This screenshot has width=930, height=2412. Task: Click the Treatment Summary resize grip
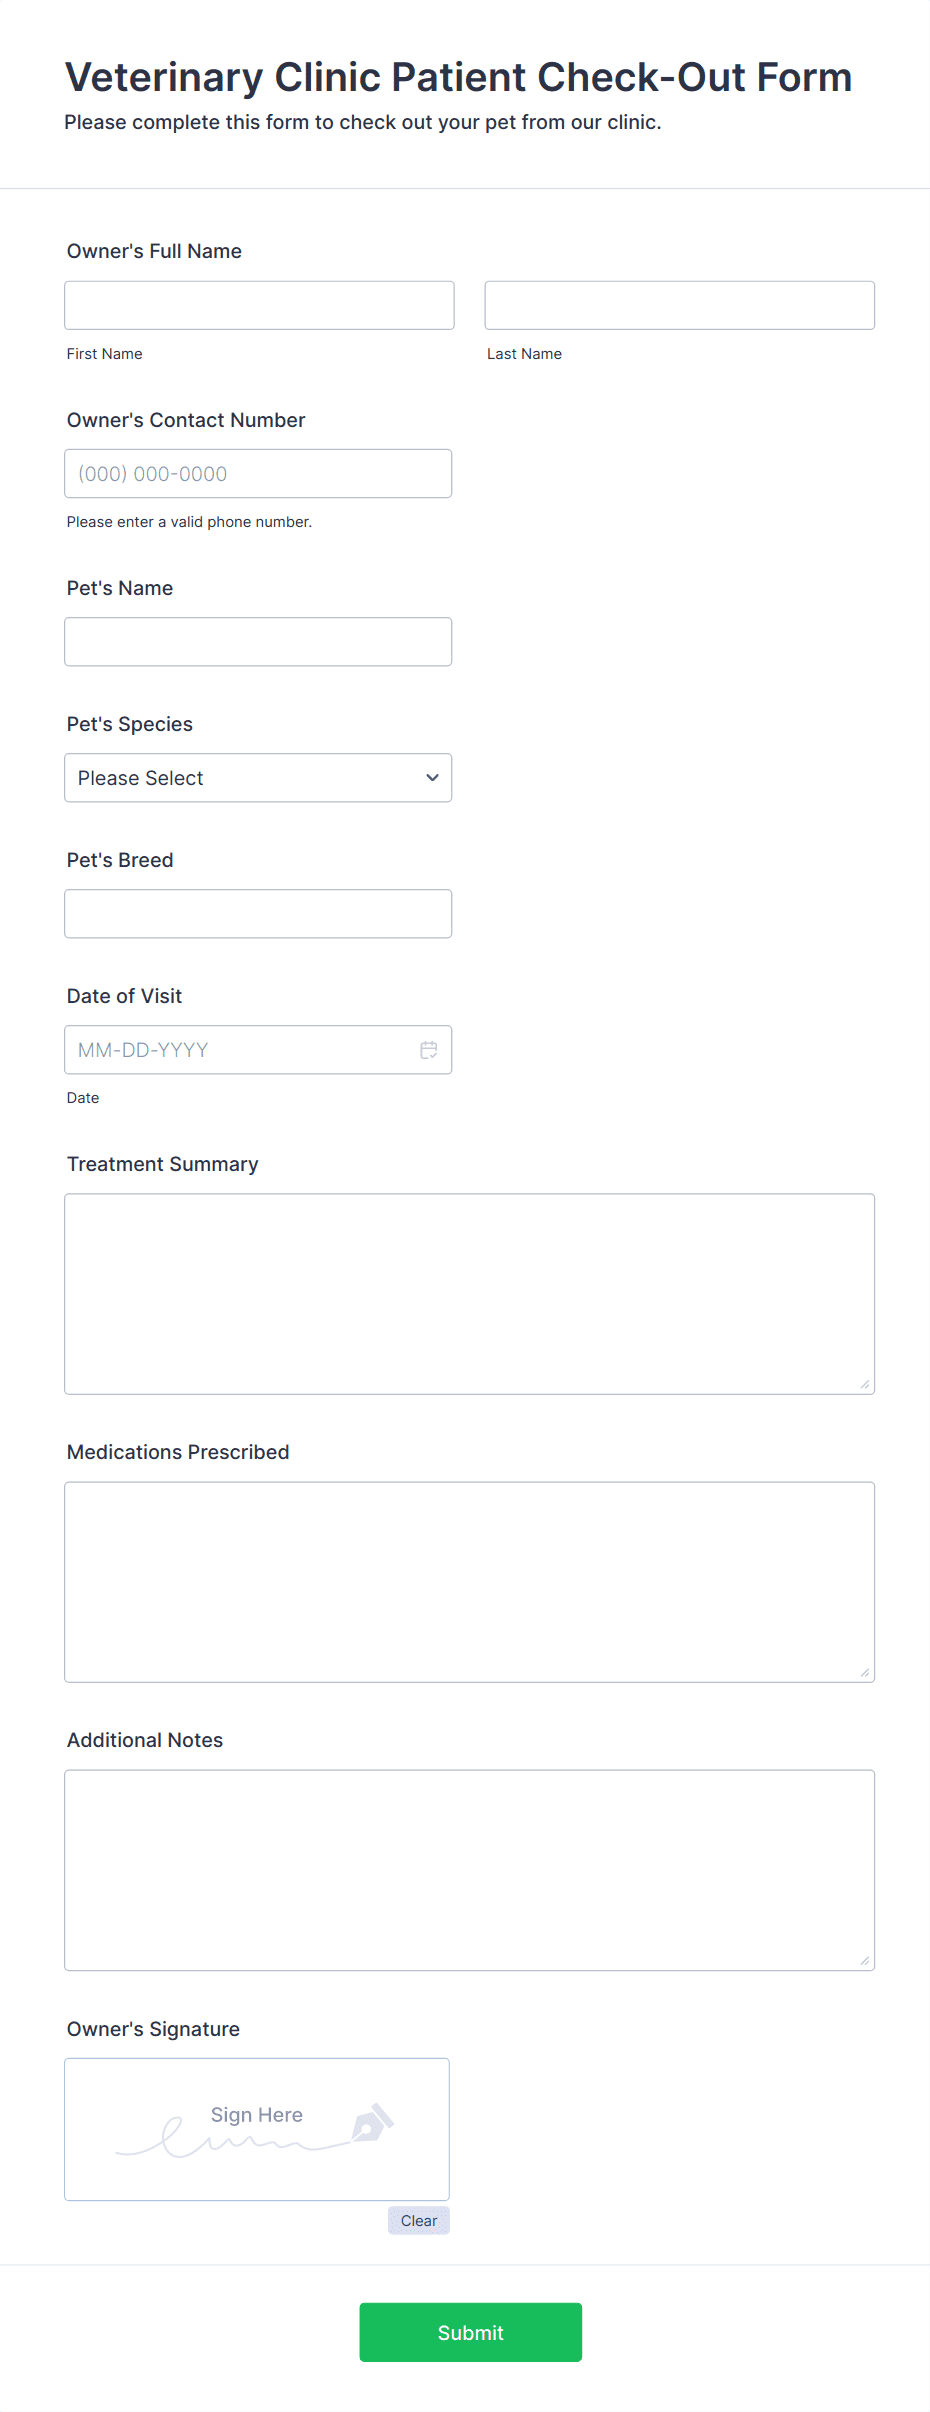pos(864,1384)
